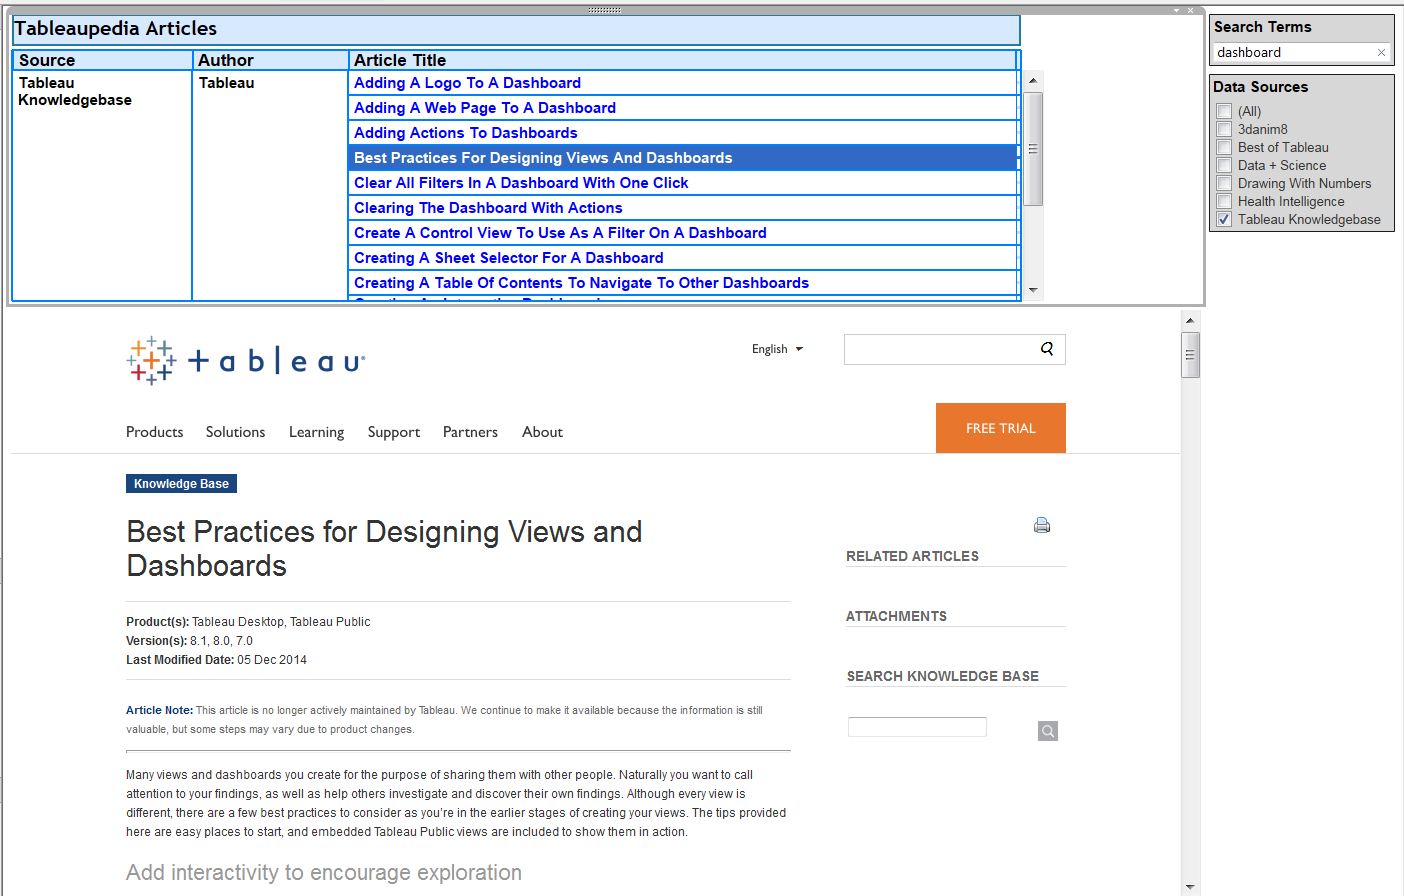Click the Knowledge Base badge link
The image size is (1404, 896).
click(x=181, y=484)
